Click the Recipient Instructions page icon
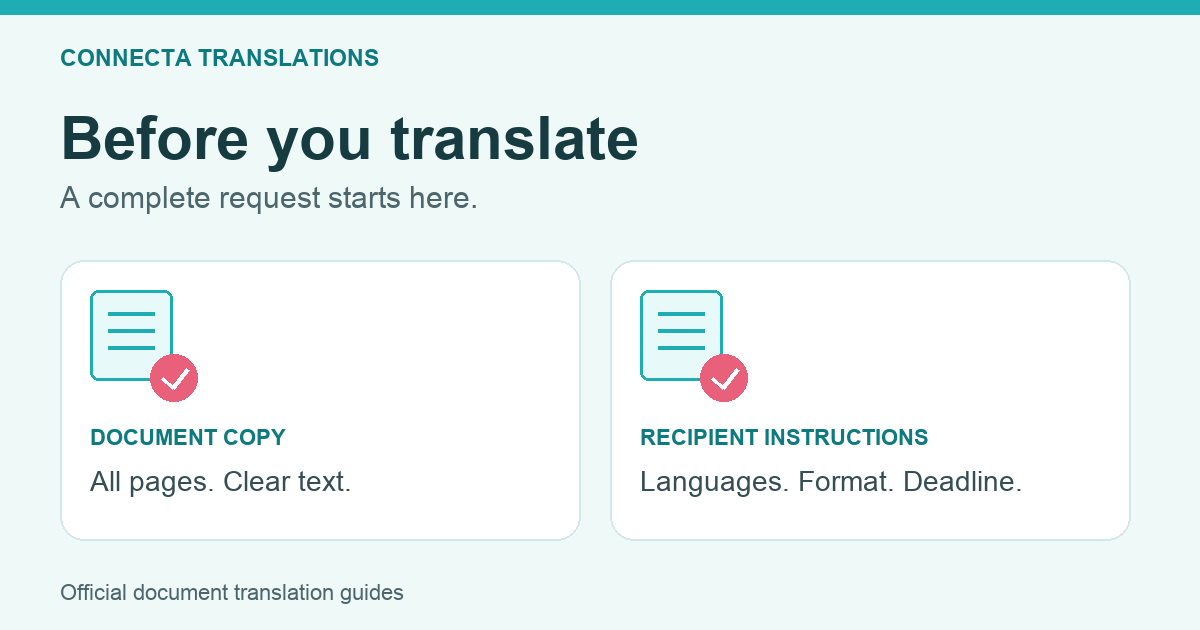The width and height of the screenshot is (1200, 630). tap(681, 335)
